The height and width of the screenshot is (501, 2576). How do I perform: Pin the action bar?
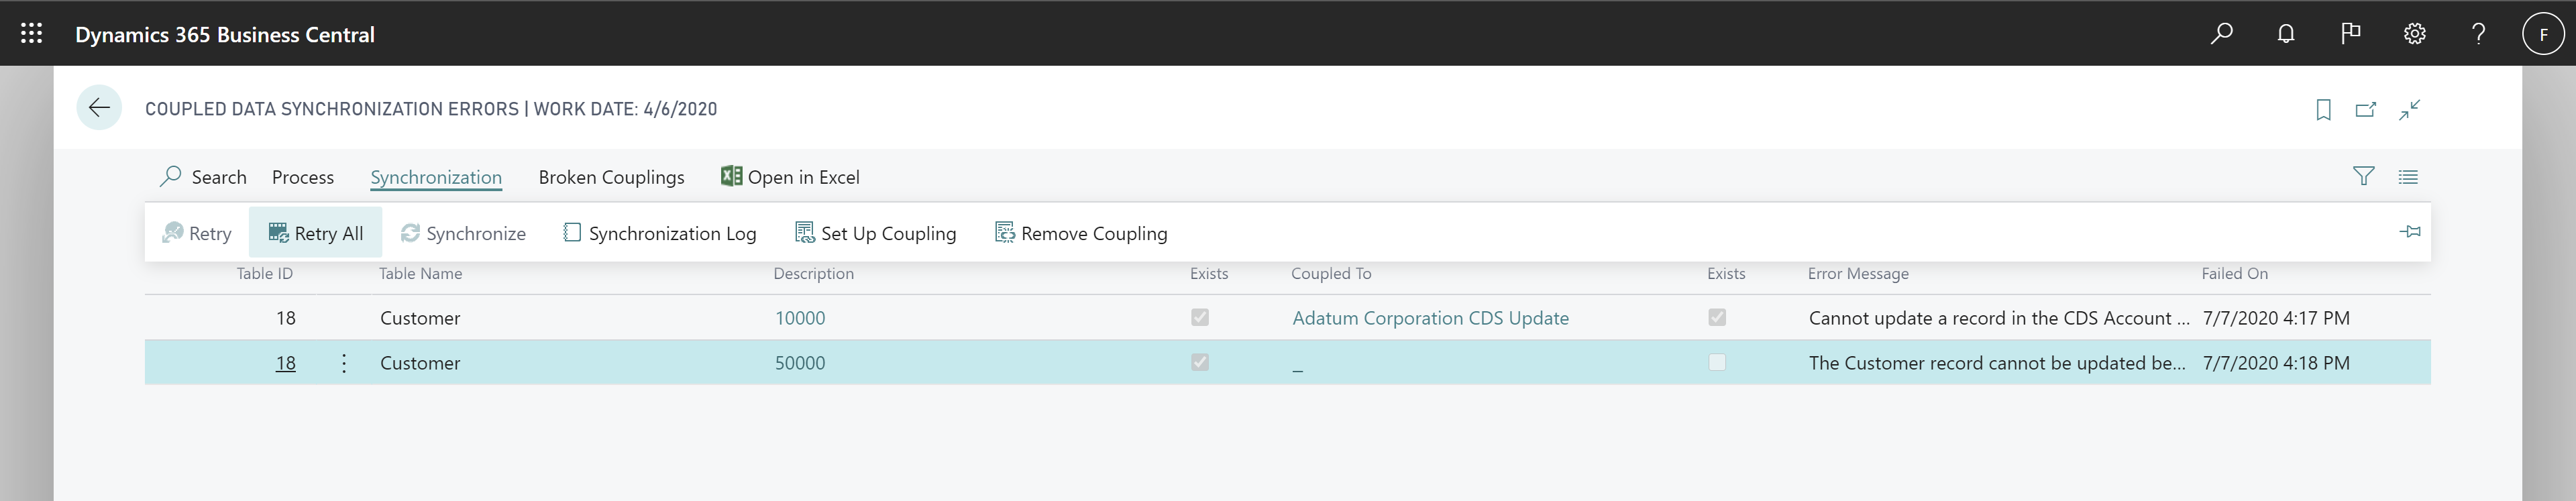coord(2411,232)
